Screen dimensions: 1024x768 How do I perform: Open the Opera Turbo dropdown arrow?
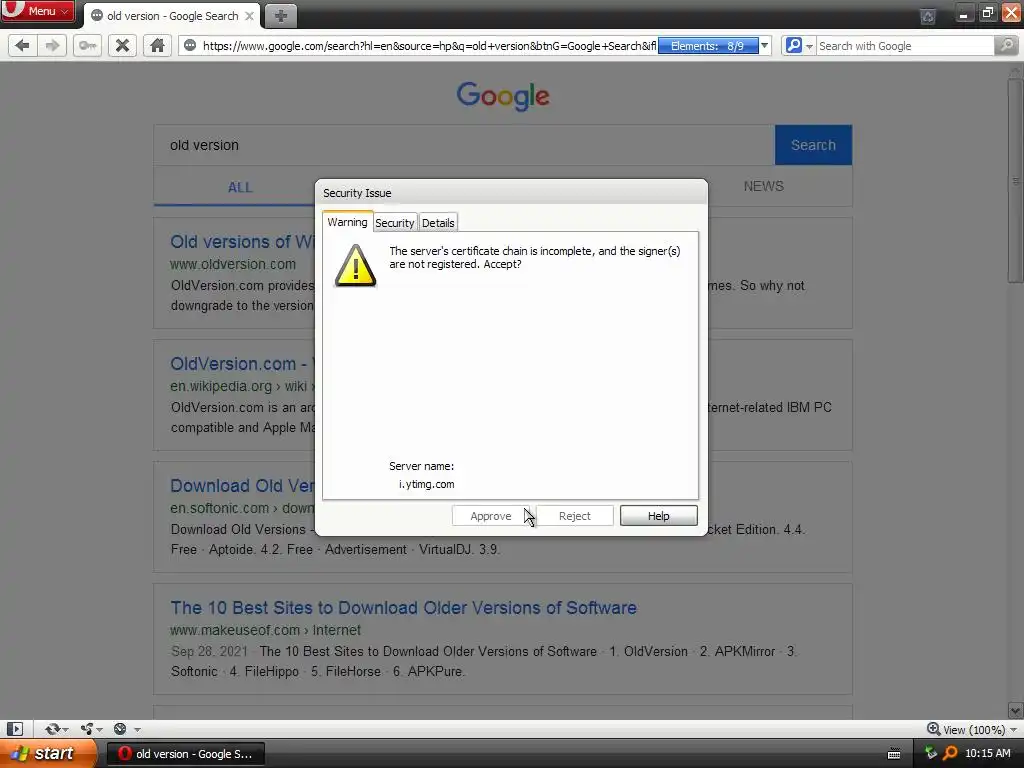[137, 730]
